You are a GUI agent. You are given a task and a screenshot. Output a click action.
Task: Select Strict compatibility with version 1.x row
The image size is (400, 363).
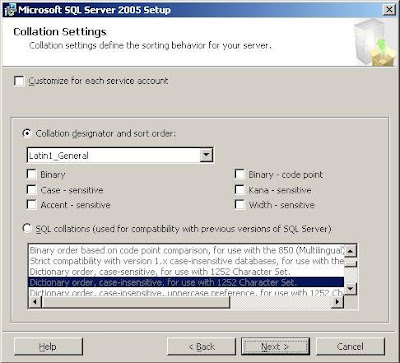coord(186,261)
